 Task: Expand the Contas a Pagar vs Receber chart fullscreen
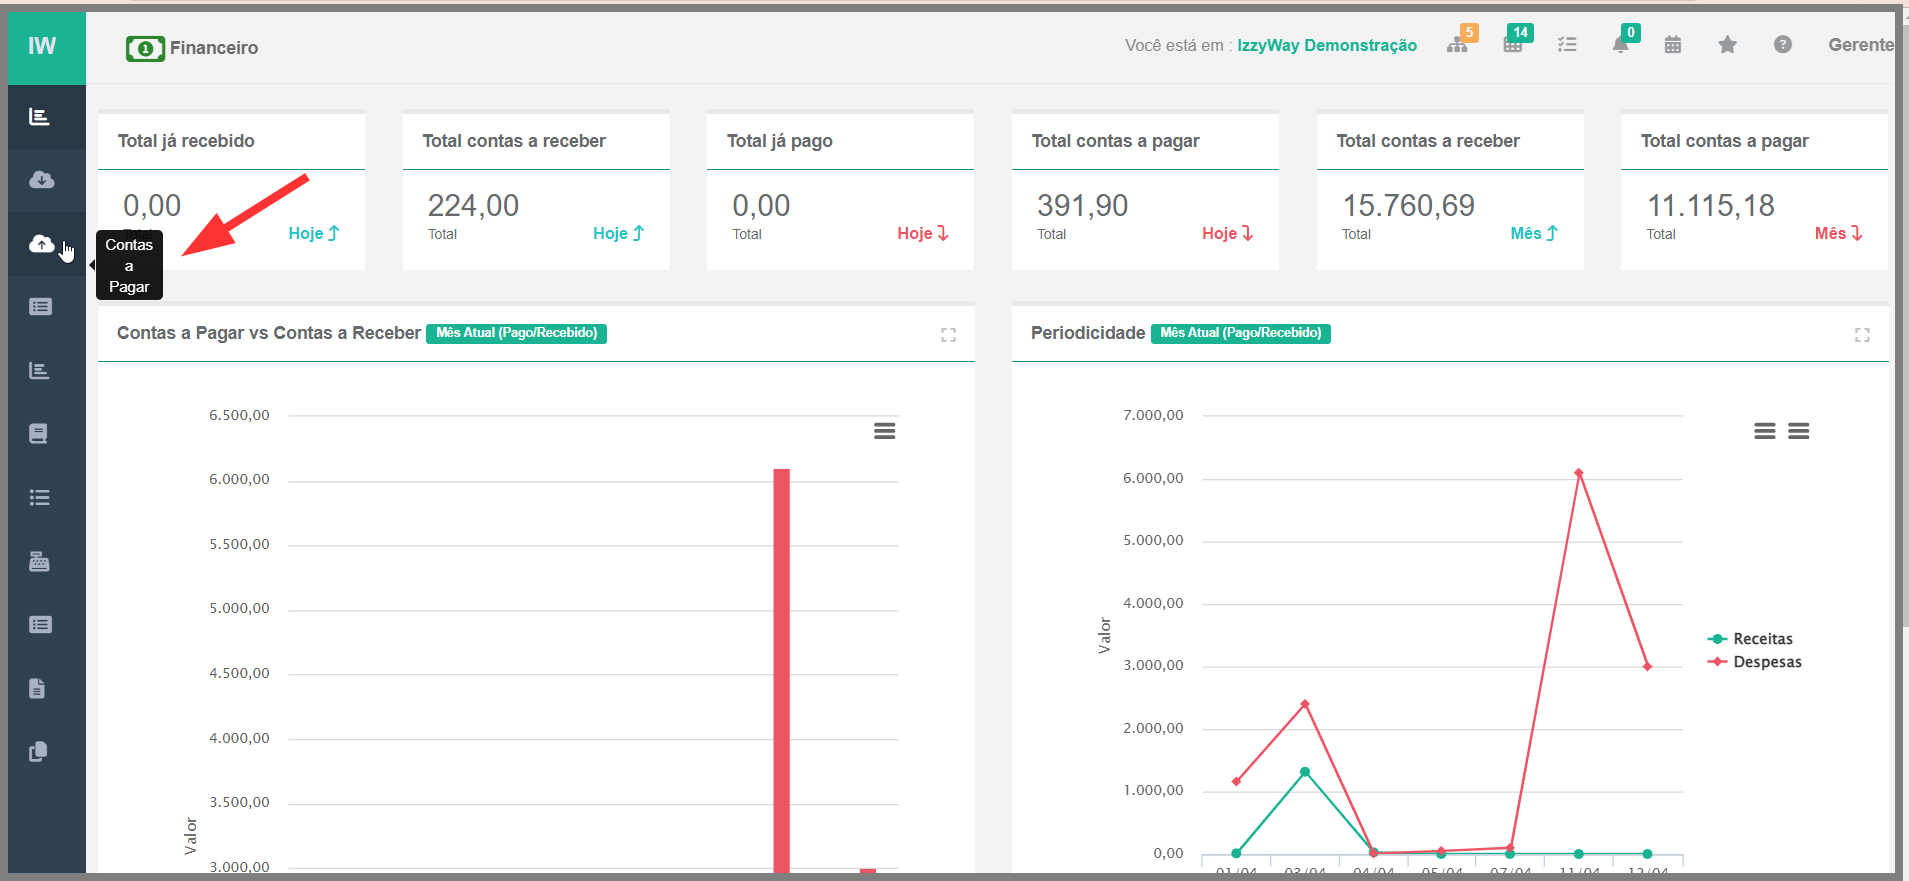tap(948, 335)
